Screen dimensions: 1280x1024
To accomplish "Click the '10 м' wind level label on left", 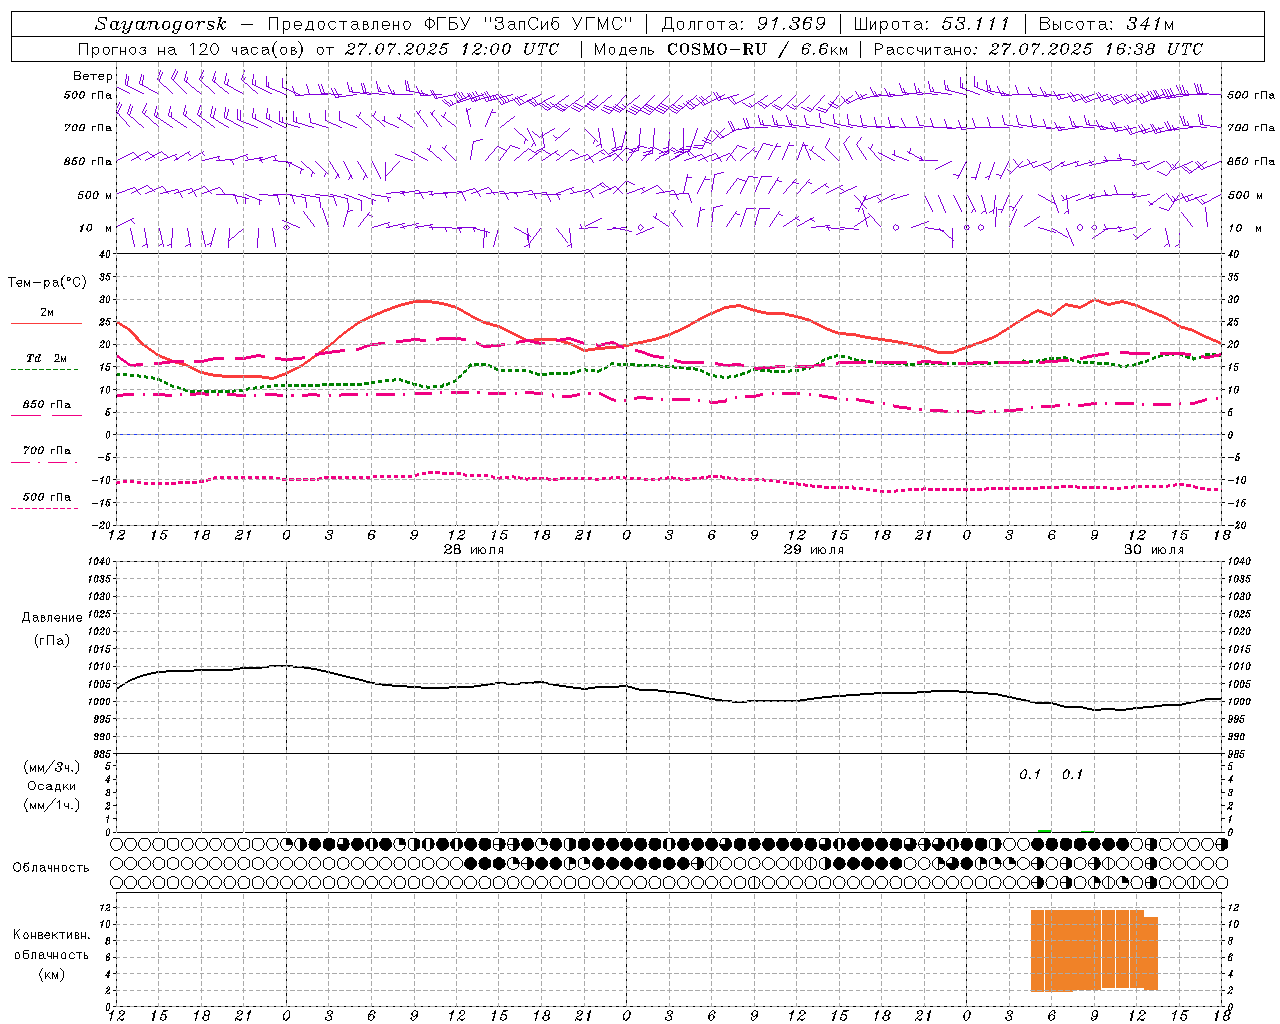I will [x=96, y=228].
